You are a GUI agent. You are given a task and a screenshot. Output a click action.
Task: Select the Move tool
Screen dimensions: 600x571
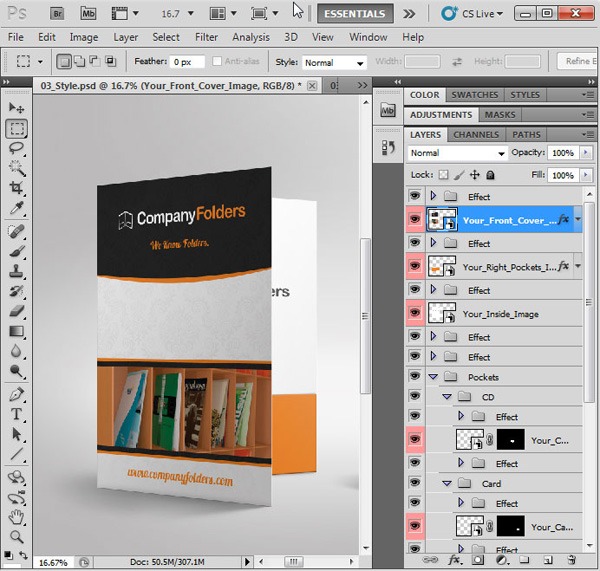[x=17, y=107]
